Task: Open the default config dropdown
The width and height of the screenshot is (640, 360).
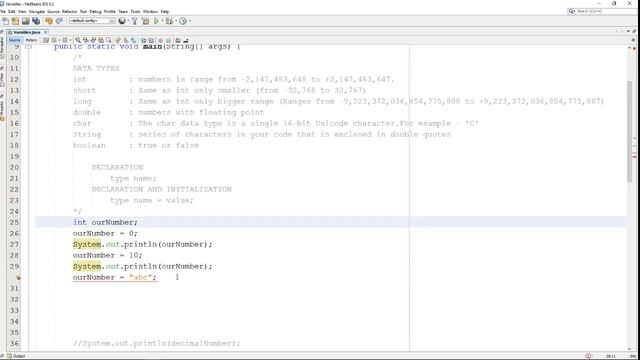Action: click(92, 21)
